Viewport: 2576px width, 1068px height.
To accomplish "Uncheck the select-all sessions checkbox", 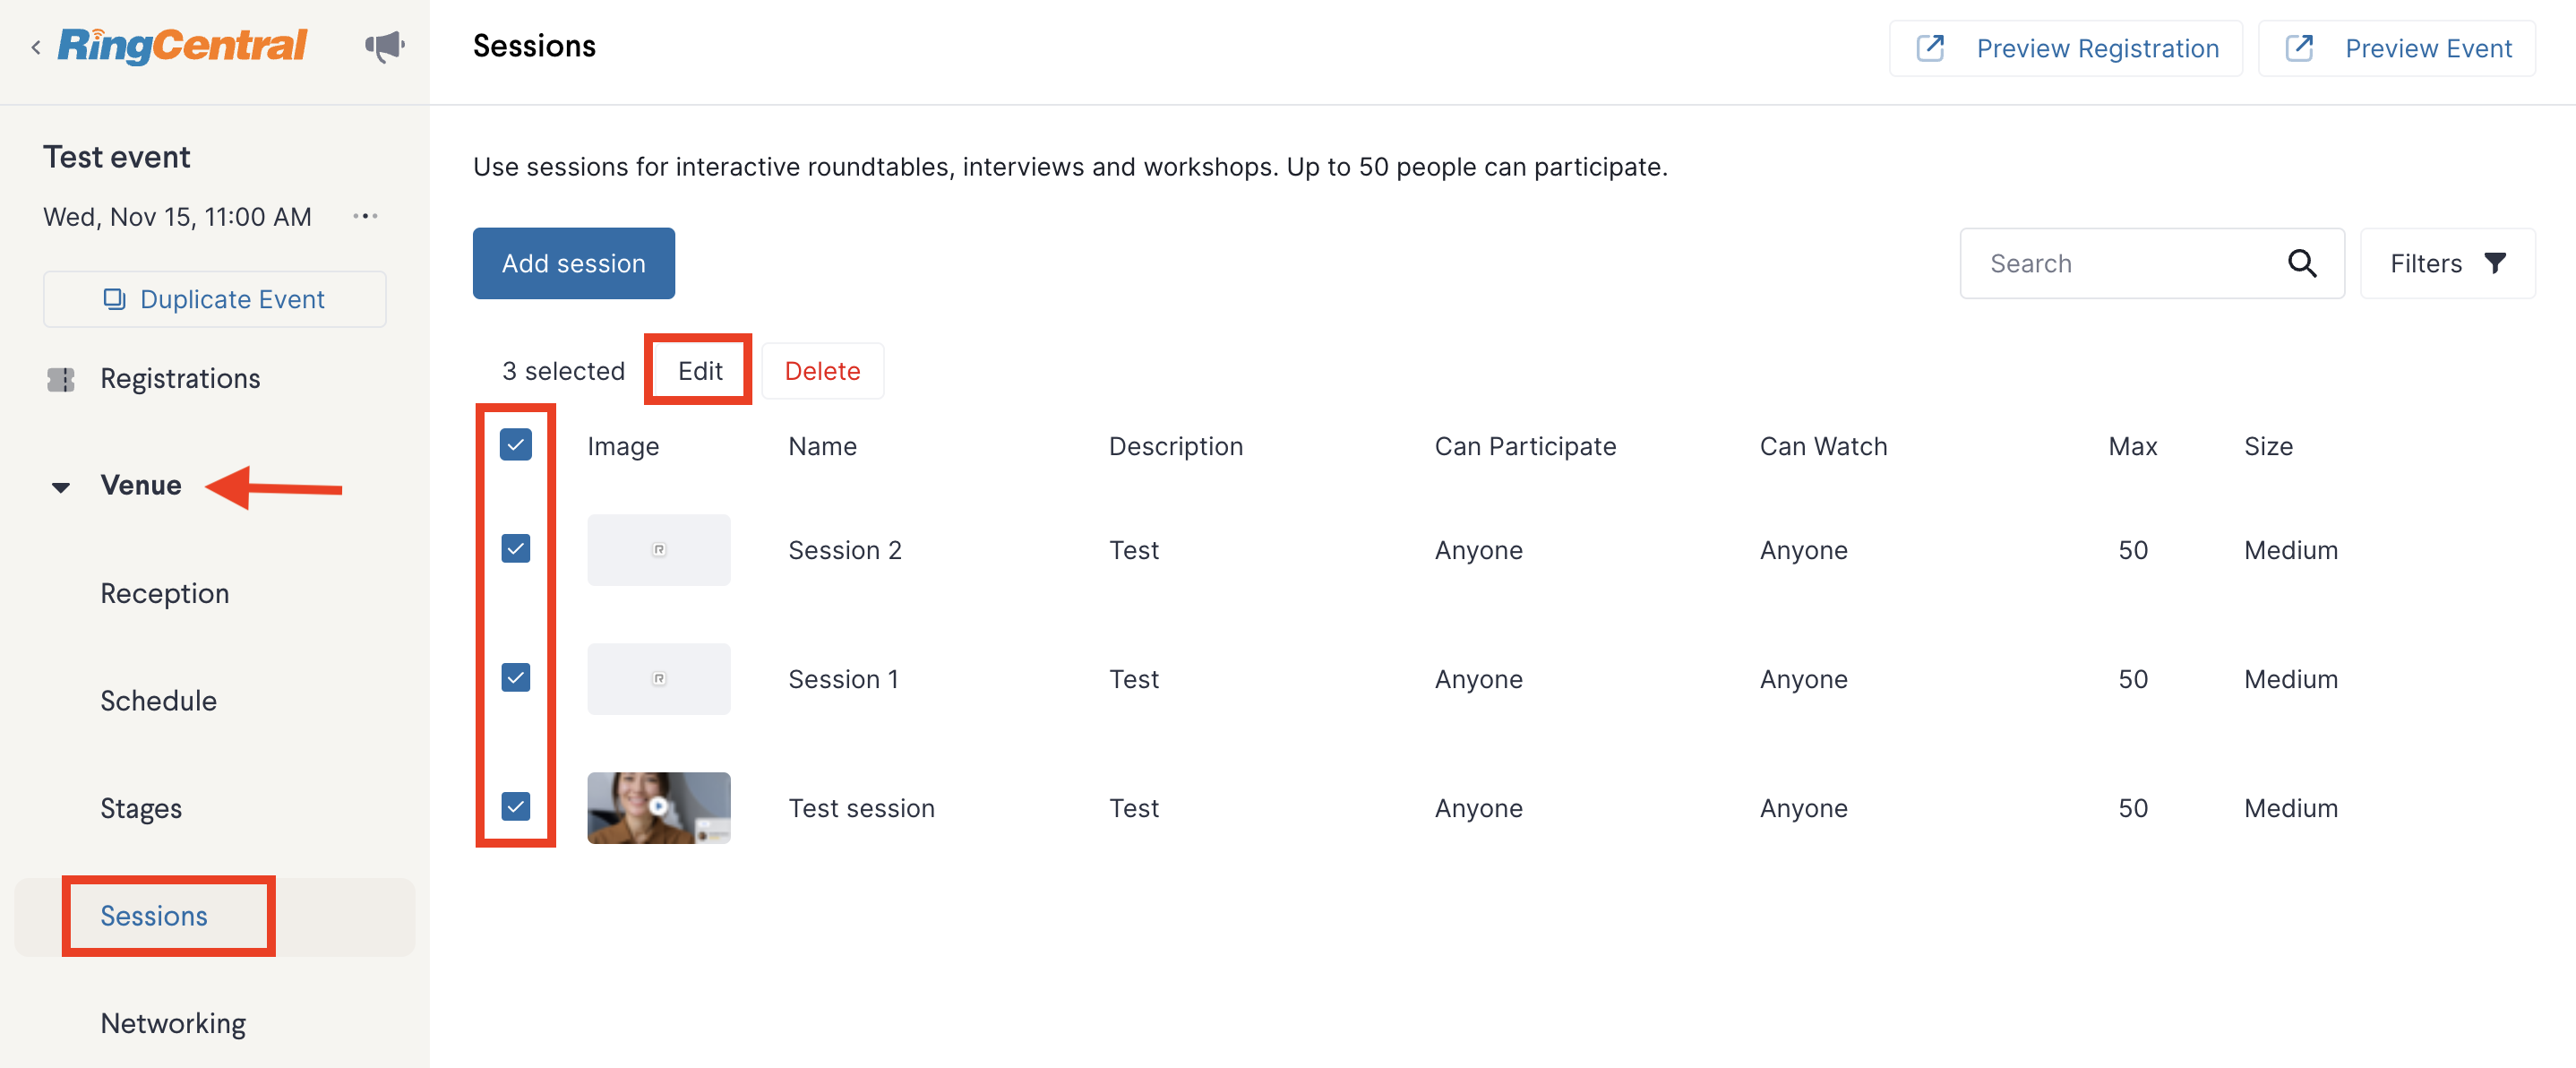I will 516,444.
